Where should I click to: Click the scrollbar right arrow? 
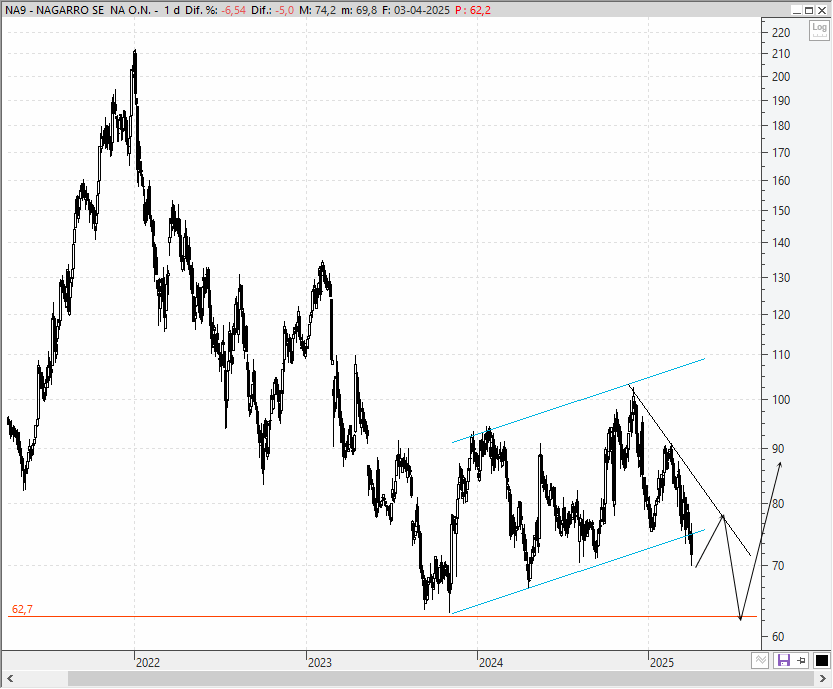822,678
